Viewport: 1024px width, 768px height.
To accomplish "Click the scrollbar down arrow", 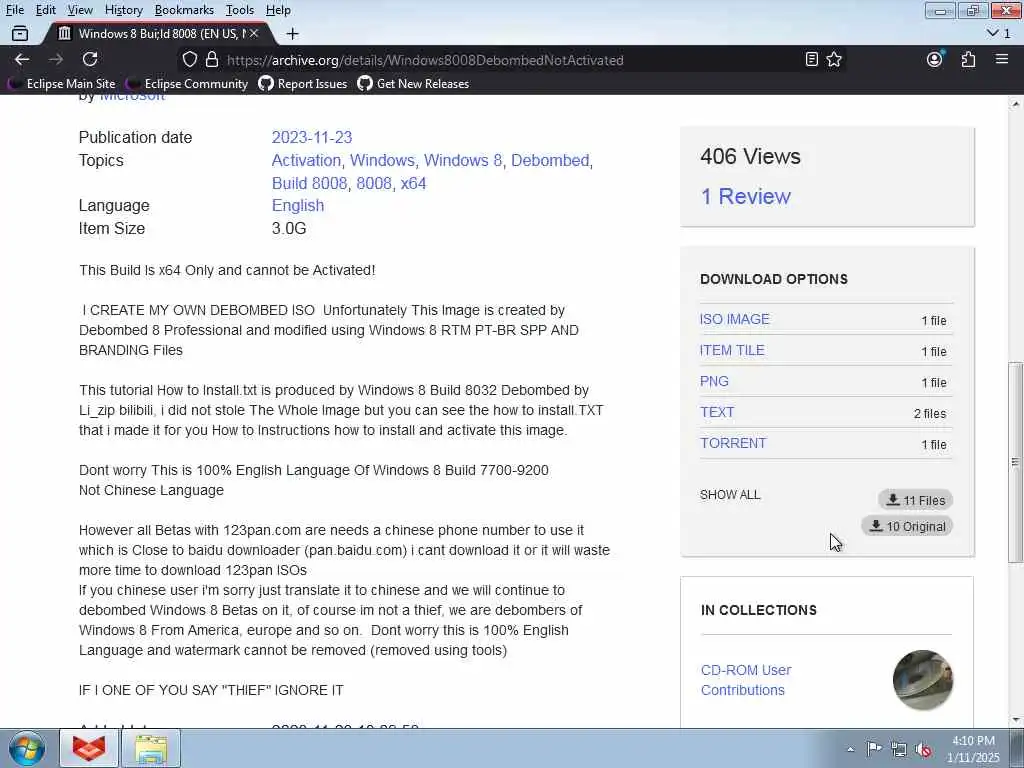I will pyautogui.click(x=1016, y=720).
